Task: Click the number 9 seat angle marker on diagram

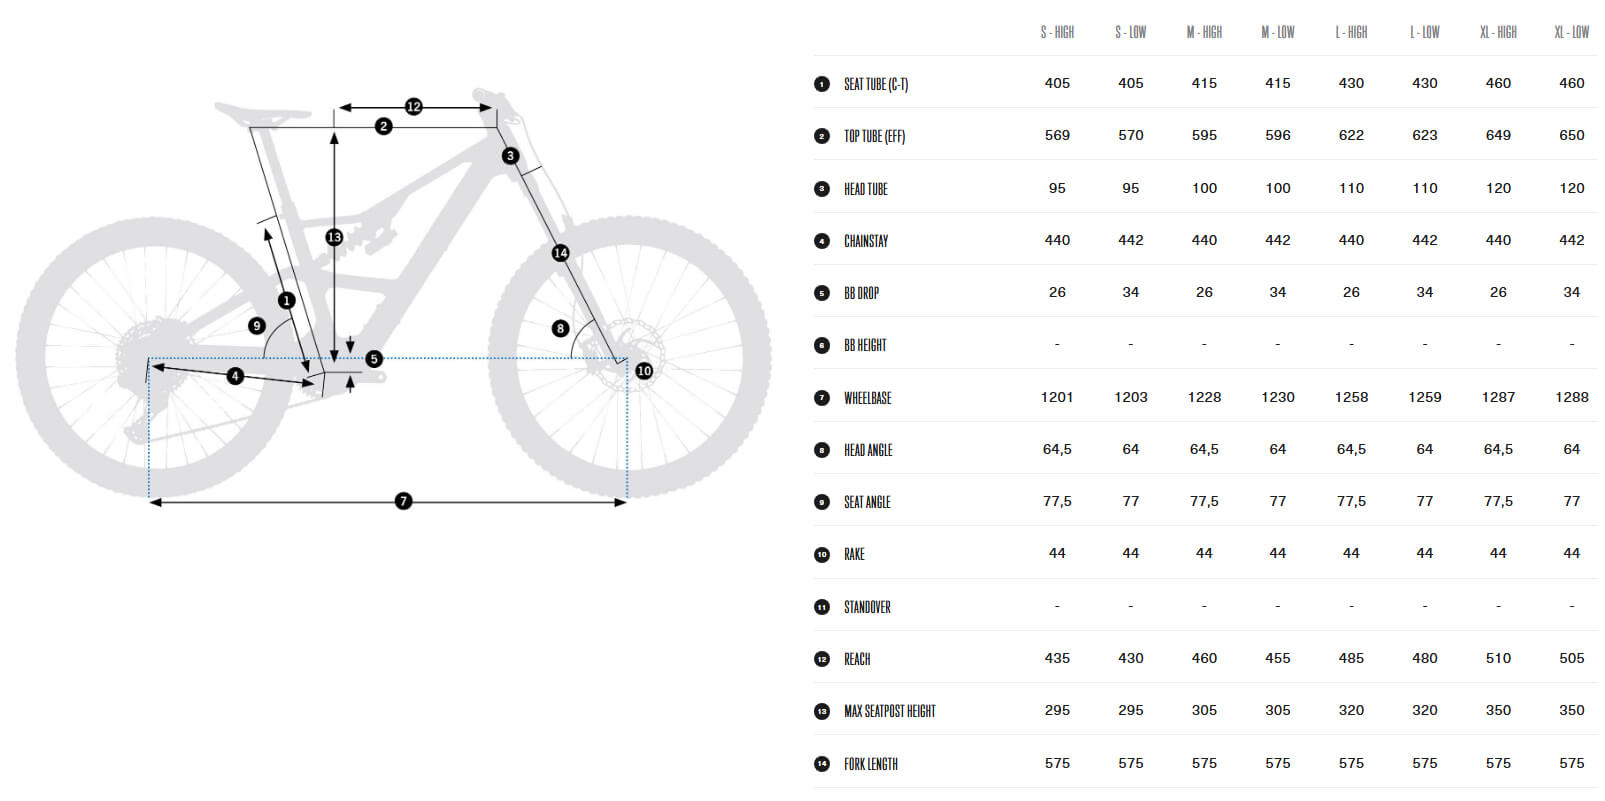Action: click(x=257, y=325)
